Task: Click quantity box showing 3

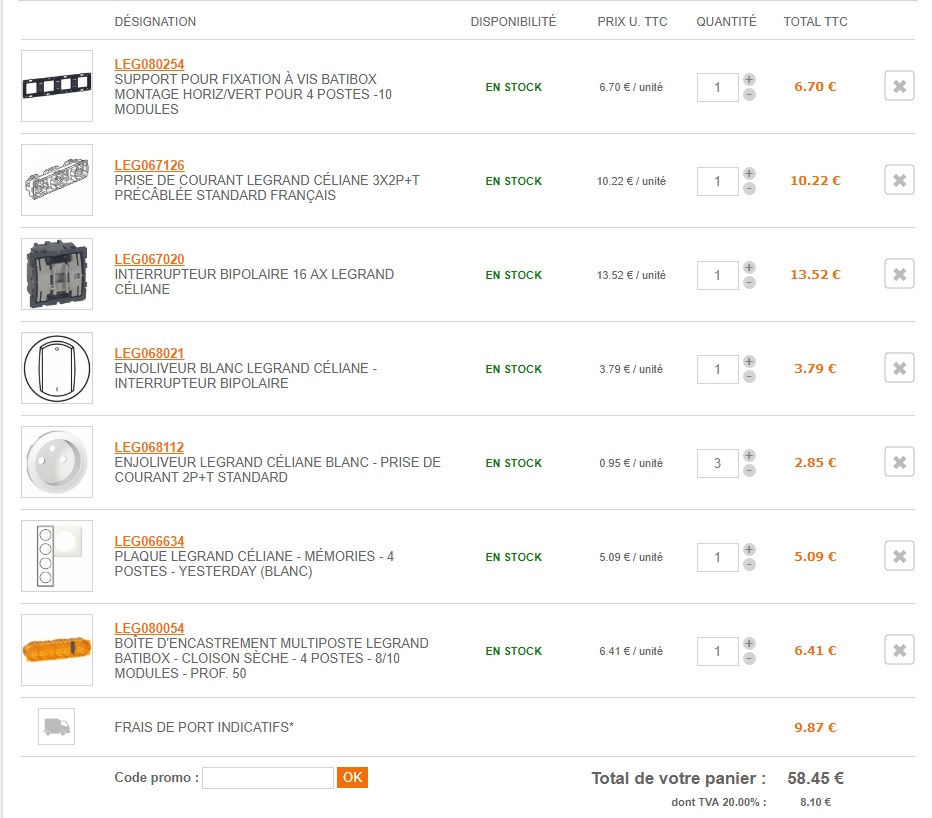Action: tap(717, 463)
